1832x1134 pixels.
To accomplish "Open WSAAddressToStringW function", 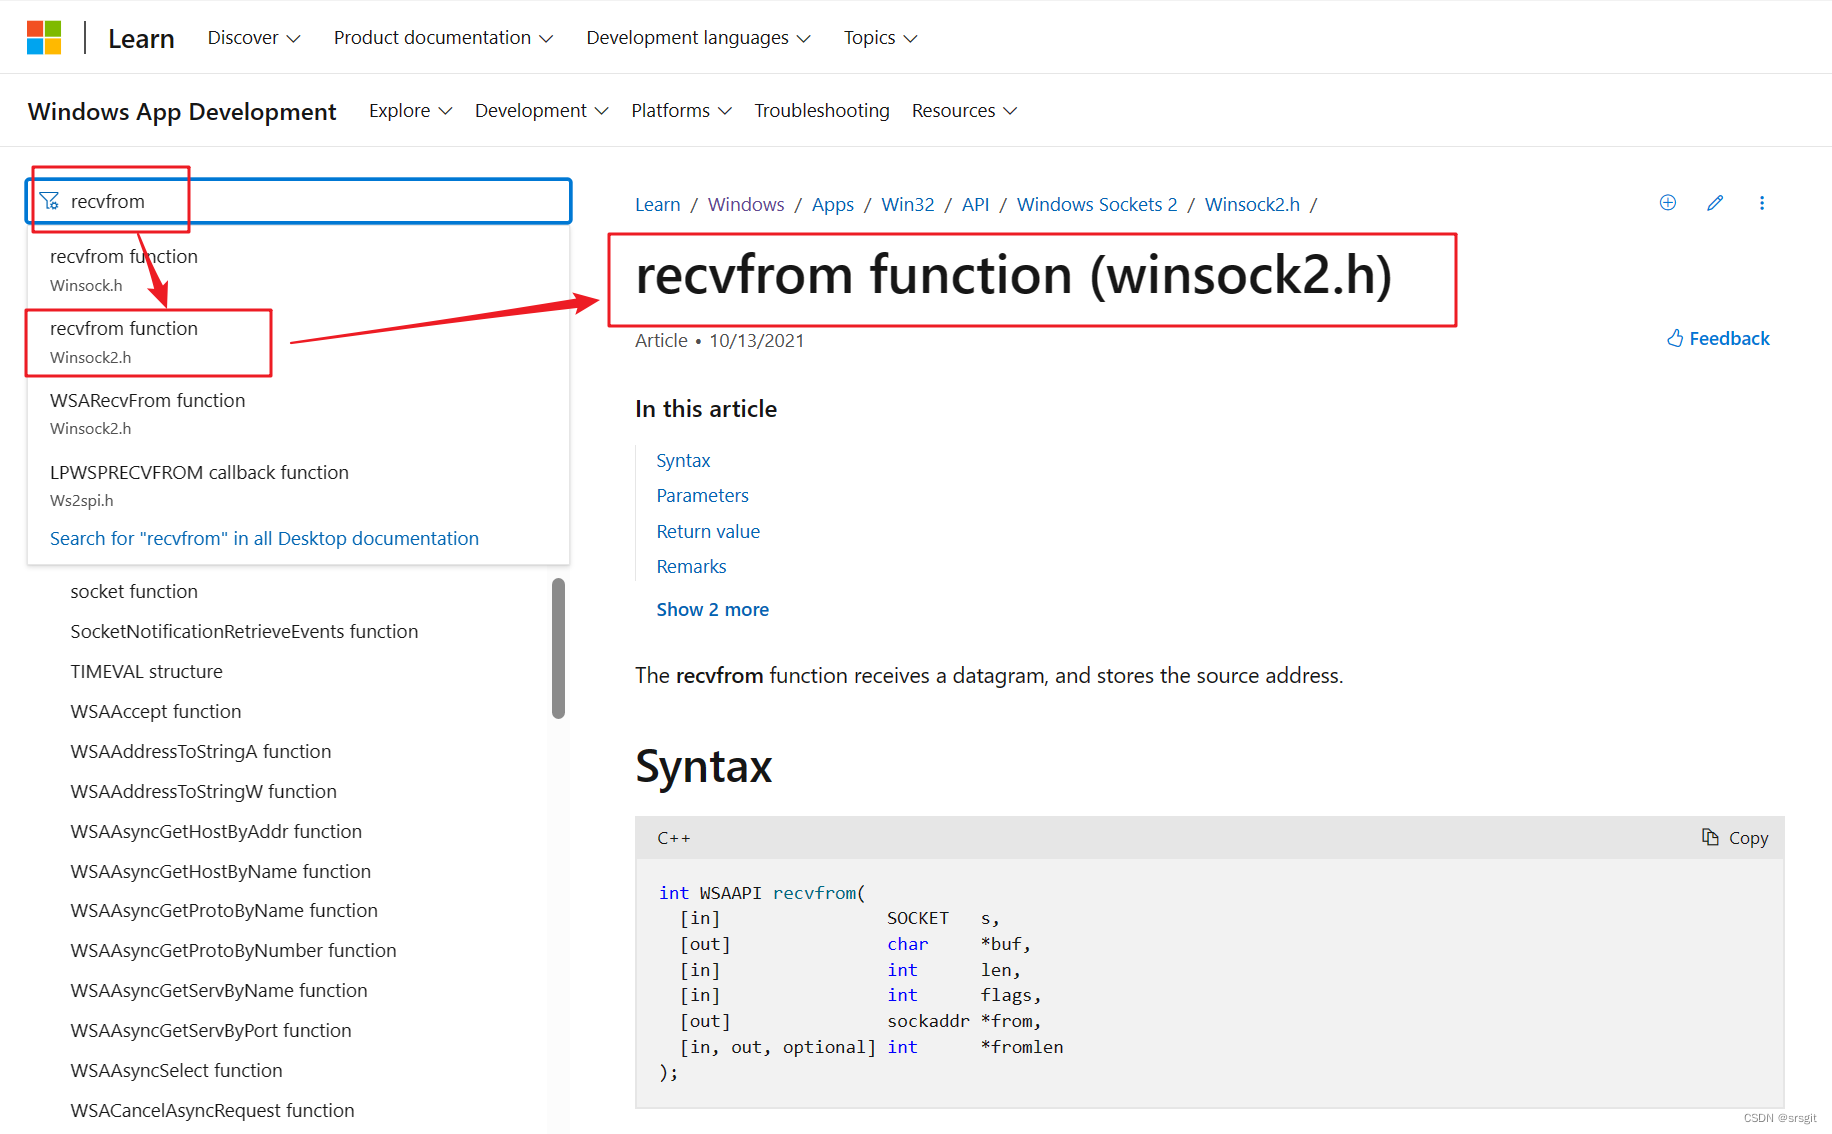I will pyautogui.click(x=203, y=791).
